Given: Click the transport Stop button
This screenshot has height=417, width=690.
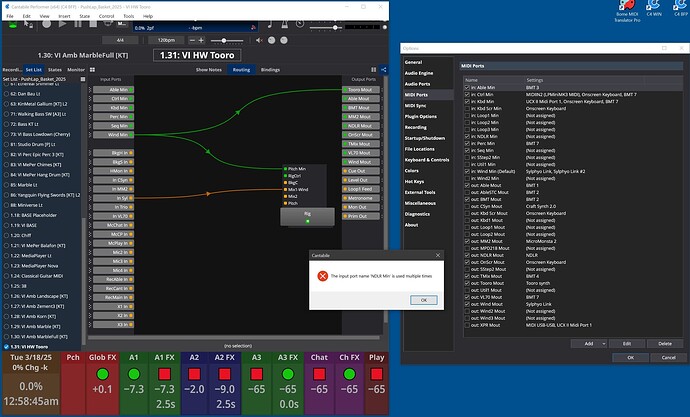Looking at the screenshot, I should [93, 24].
